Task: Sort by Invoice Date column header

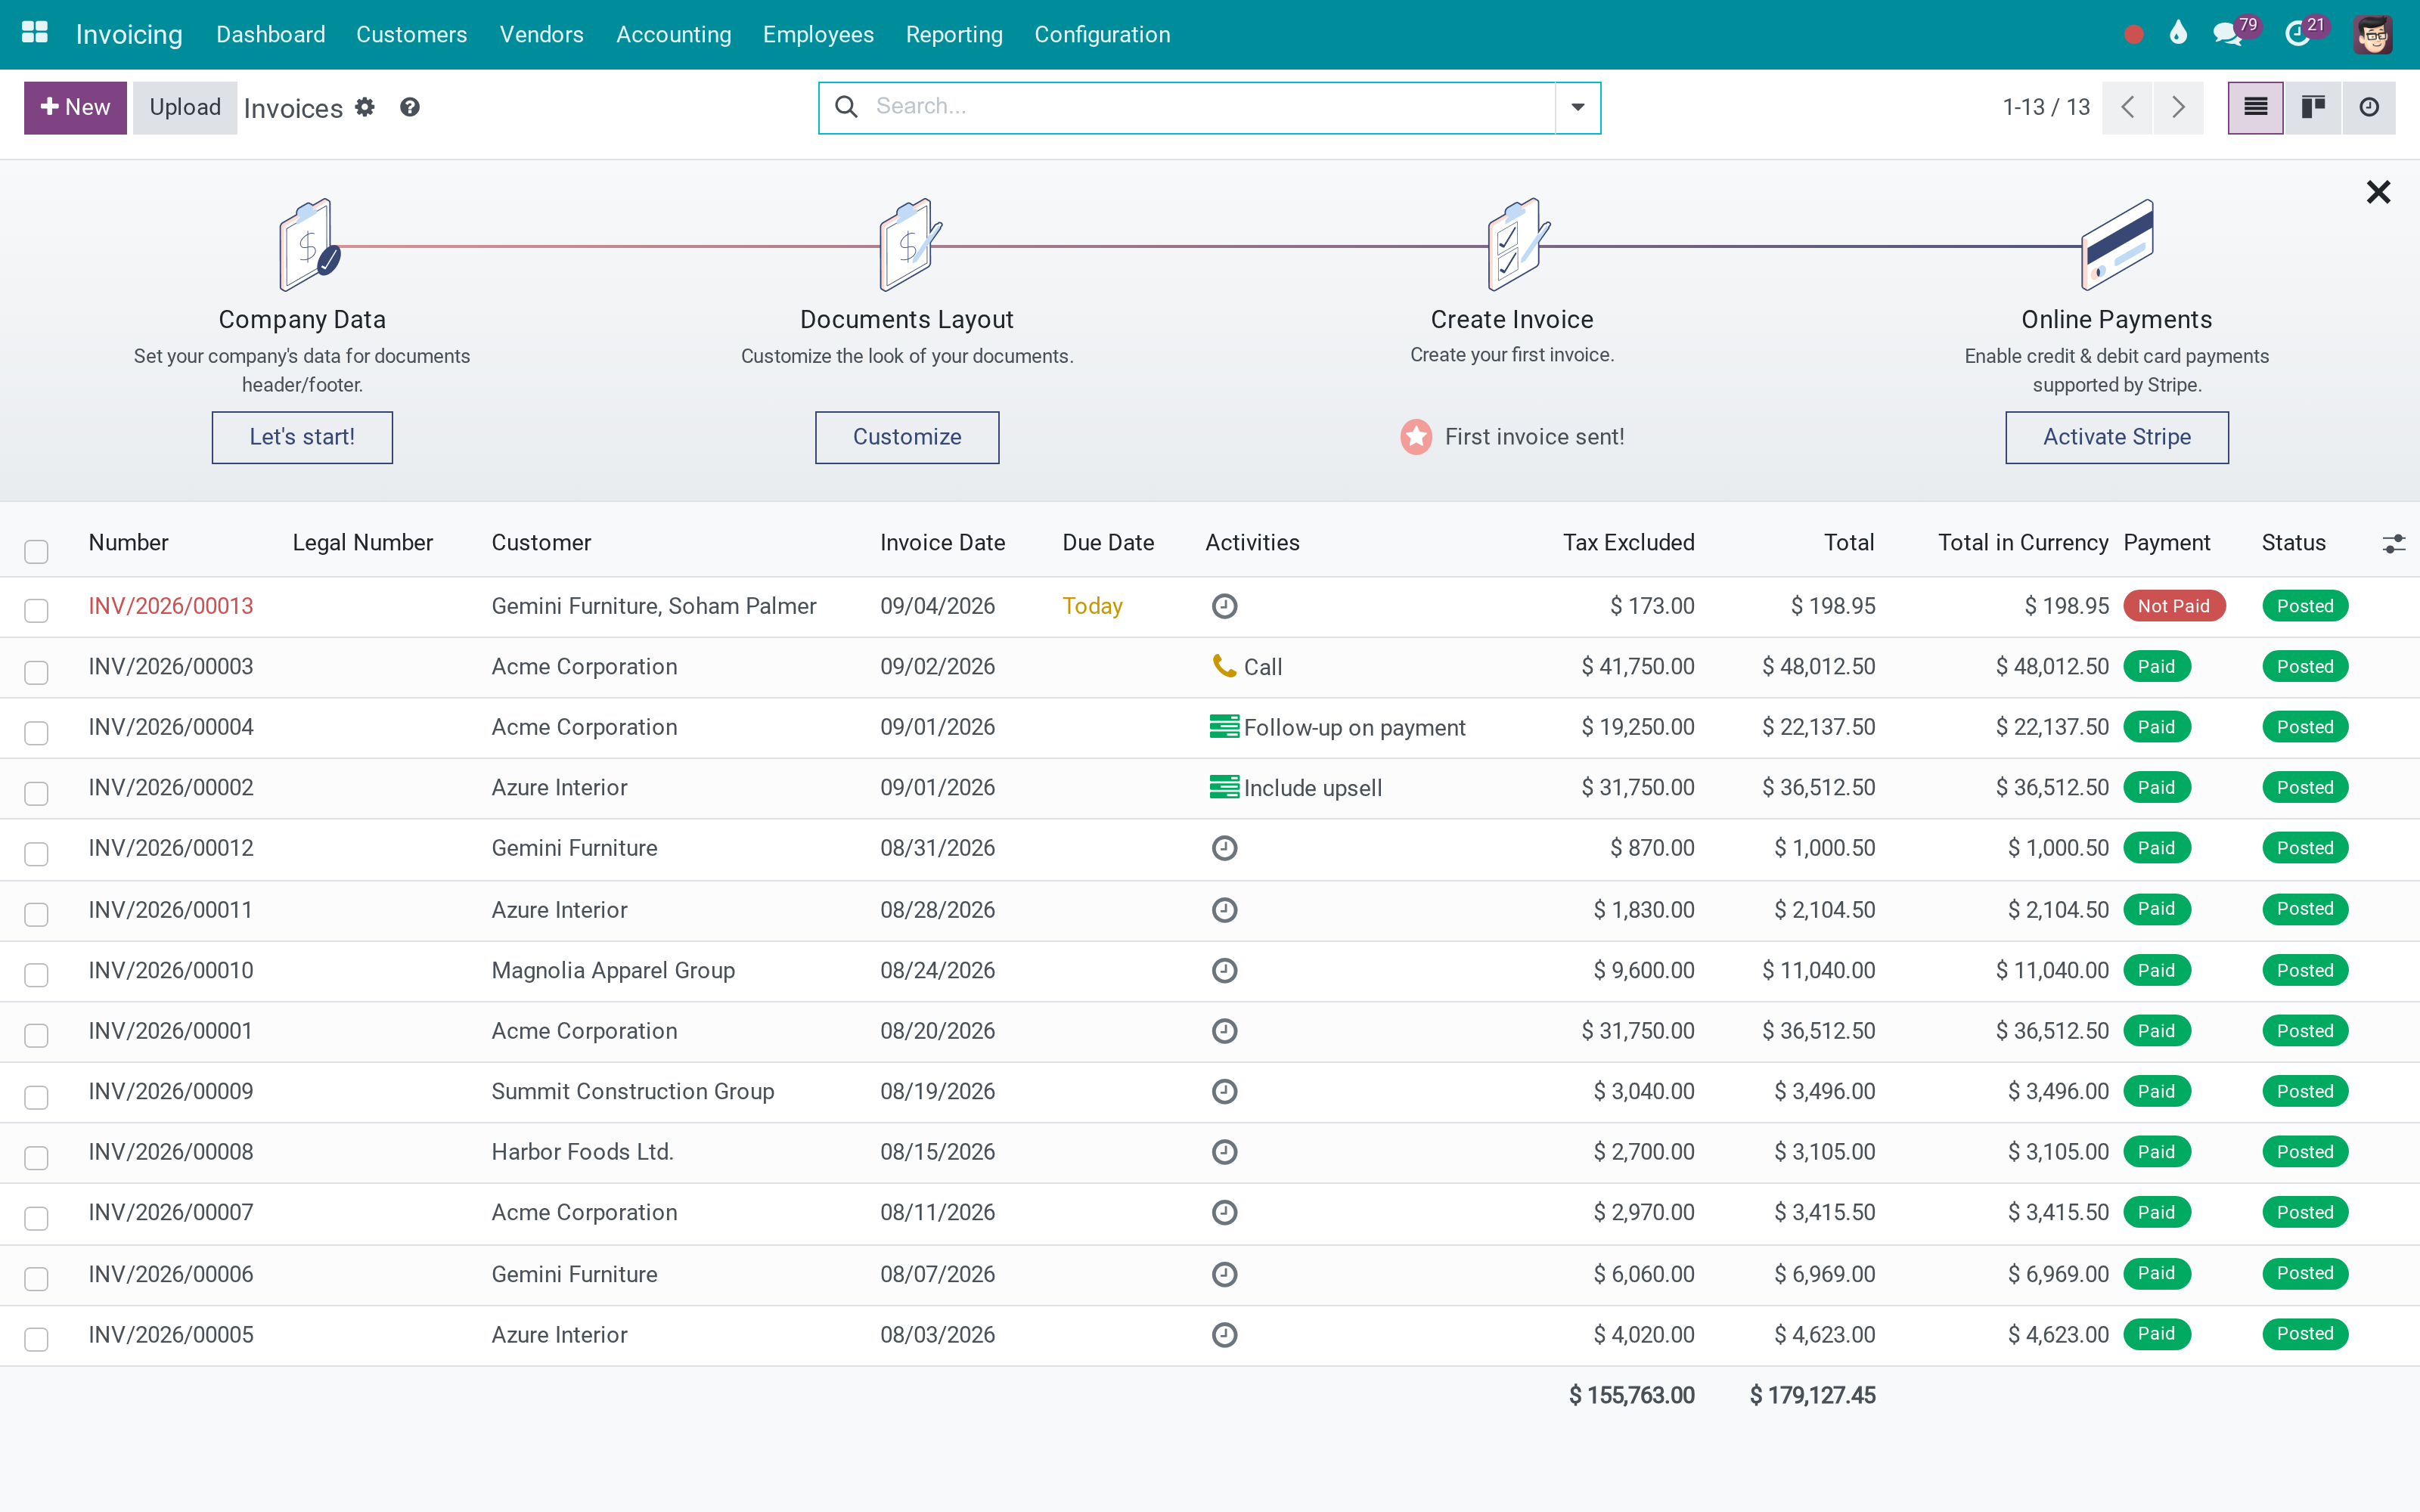Action: click(942, 543)
